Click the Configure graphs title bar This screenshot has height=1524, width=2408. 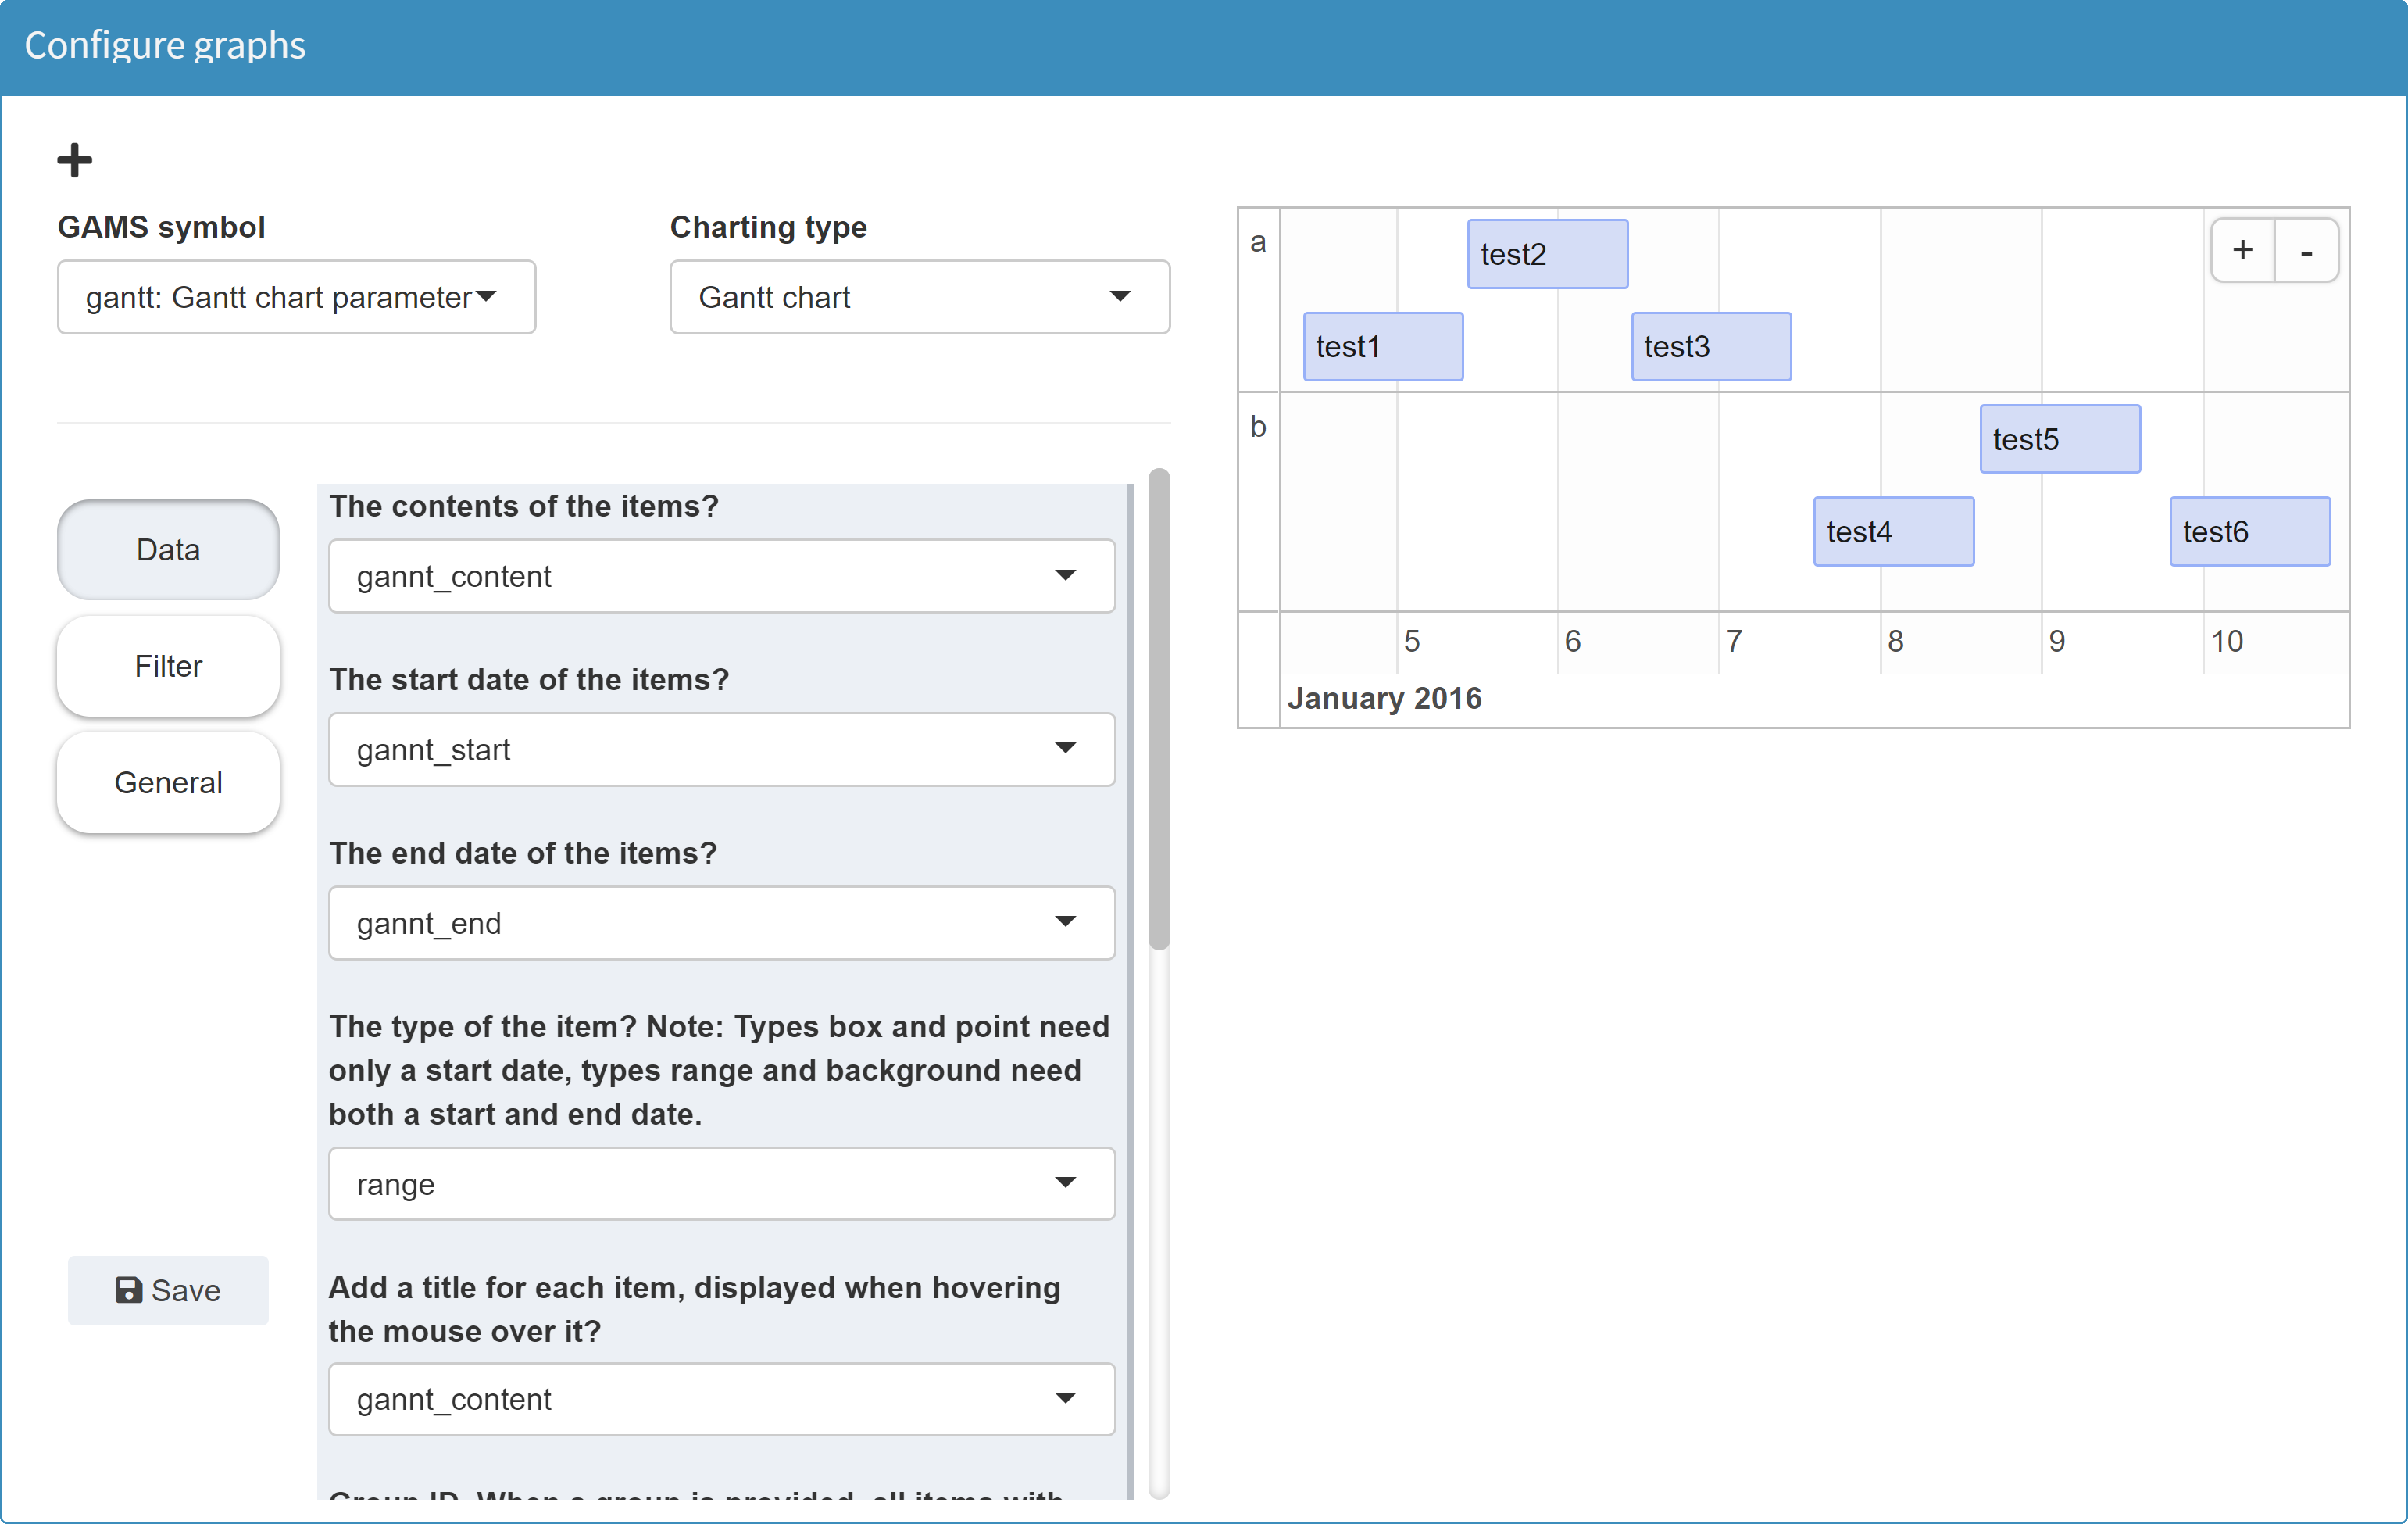(165, 44)
